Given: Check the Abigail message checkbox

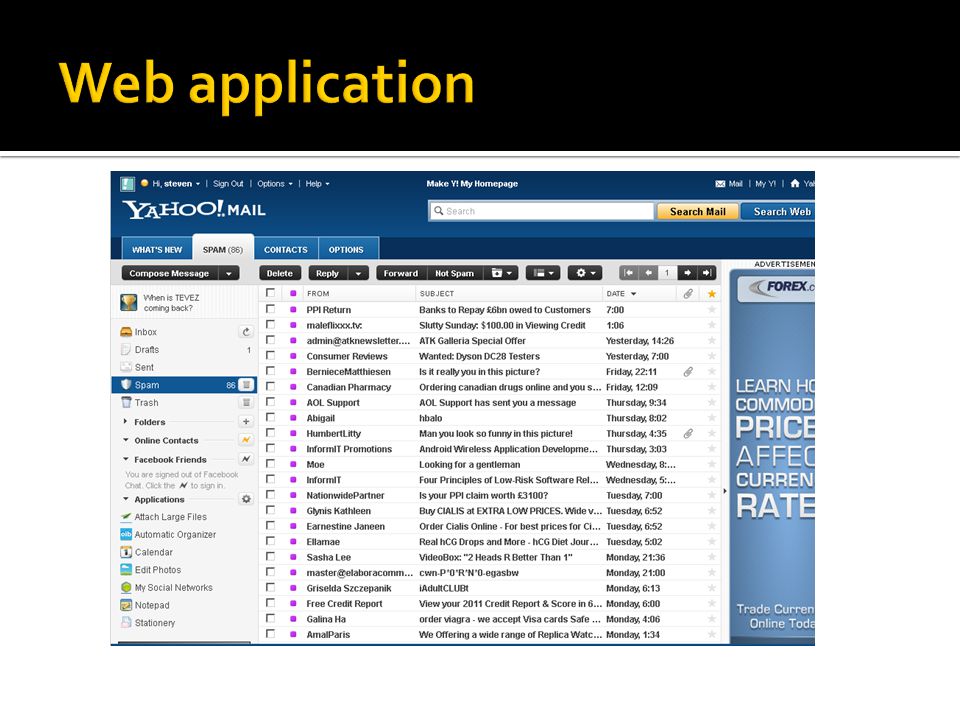Looking at the screenshot, I should tap(270, 418).
